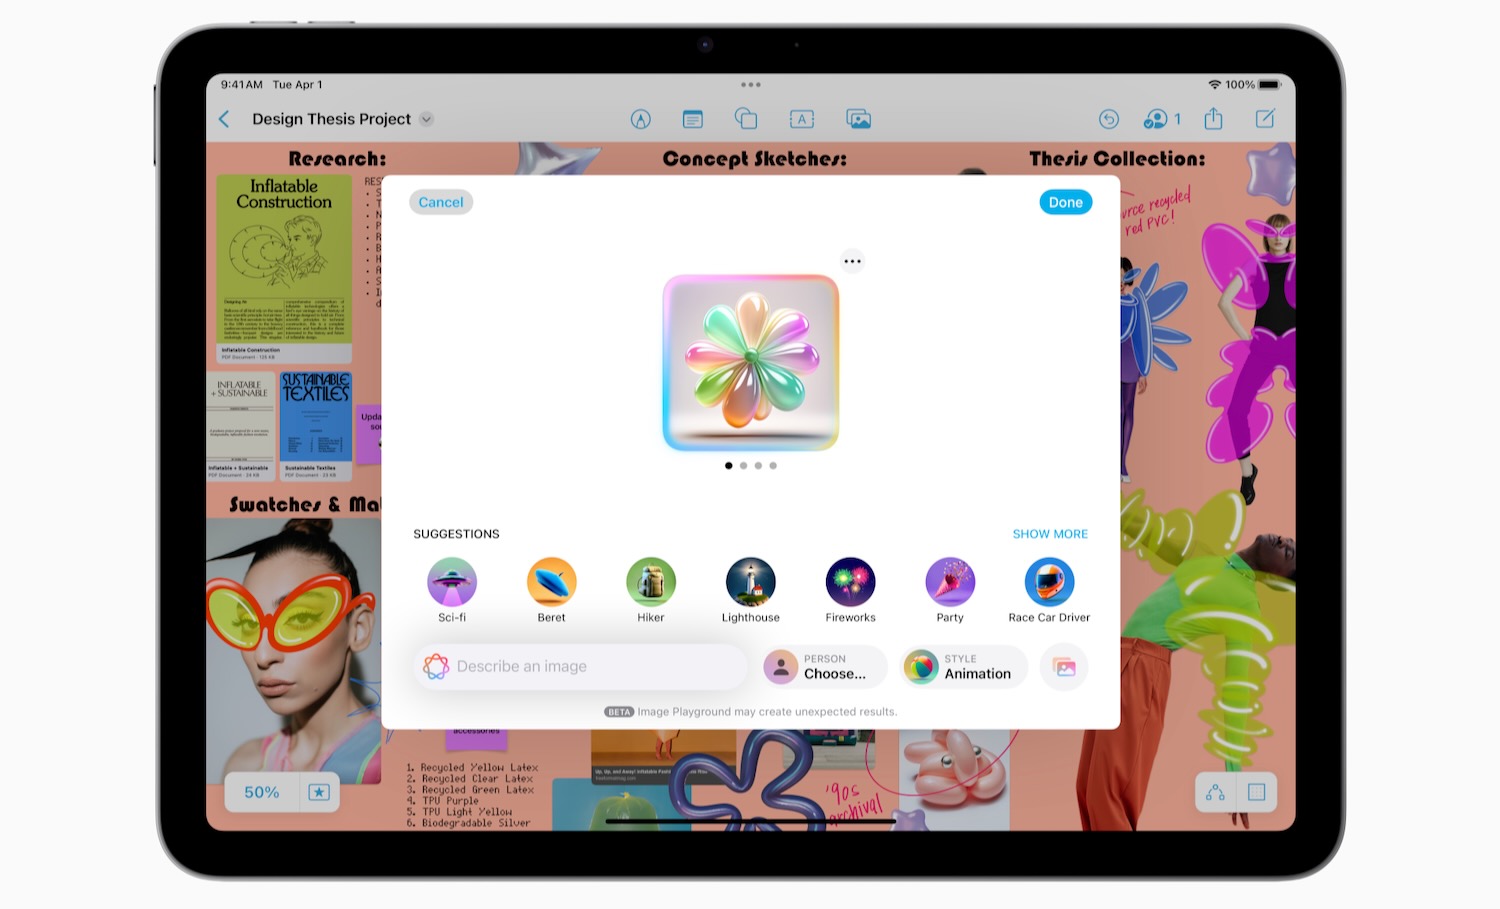This screenshot has width=1500, height=909.
Task: Open Show More suggestions
Action: pyautogui.click(x=1049, y=534)
